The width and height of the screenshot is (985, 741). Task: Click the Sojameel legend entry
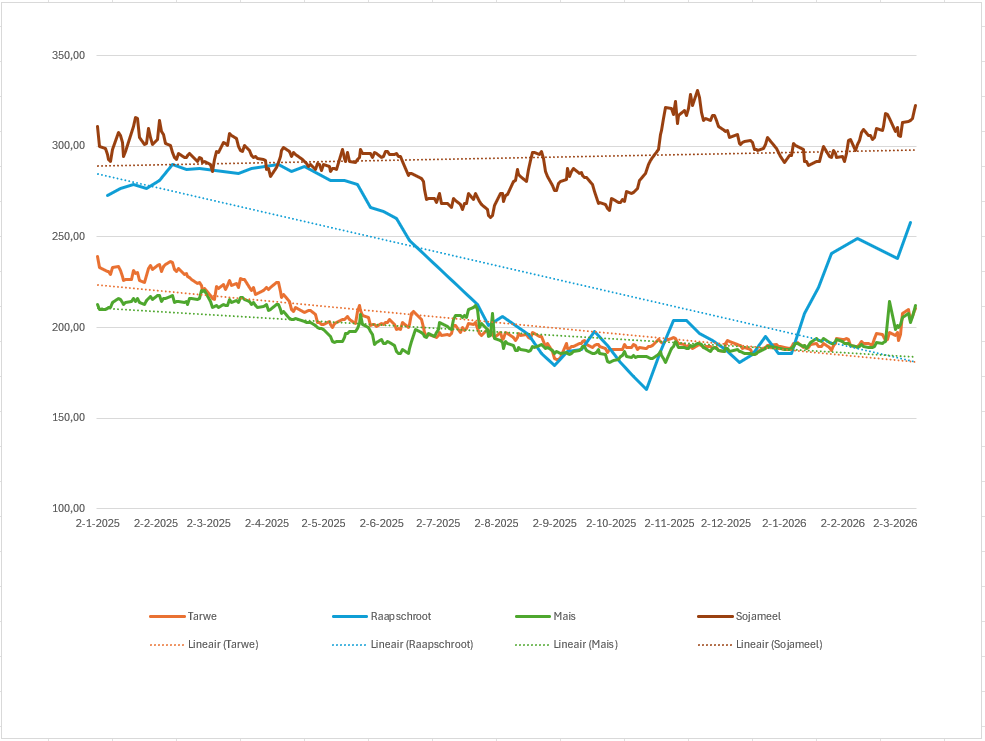coord(759,617)
